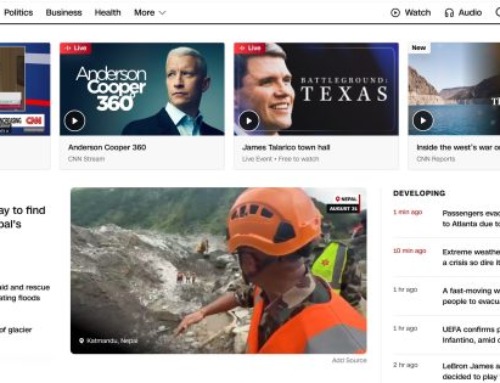The height and width of the screenshot is (383, 500).
Task: Click the Developing section heading
Action: pos(419,193)
